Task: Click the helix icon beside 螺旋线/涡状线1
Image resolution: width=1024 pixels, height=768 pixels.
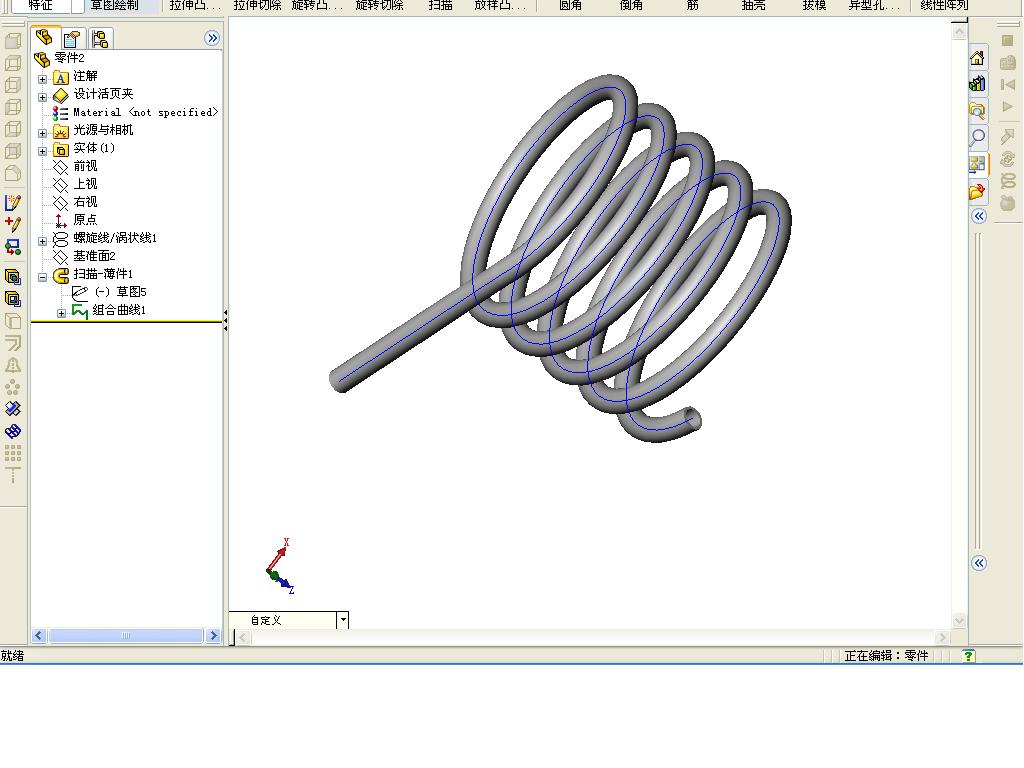Action: coord(60,239)
